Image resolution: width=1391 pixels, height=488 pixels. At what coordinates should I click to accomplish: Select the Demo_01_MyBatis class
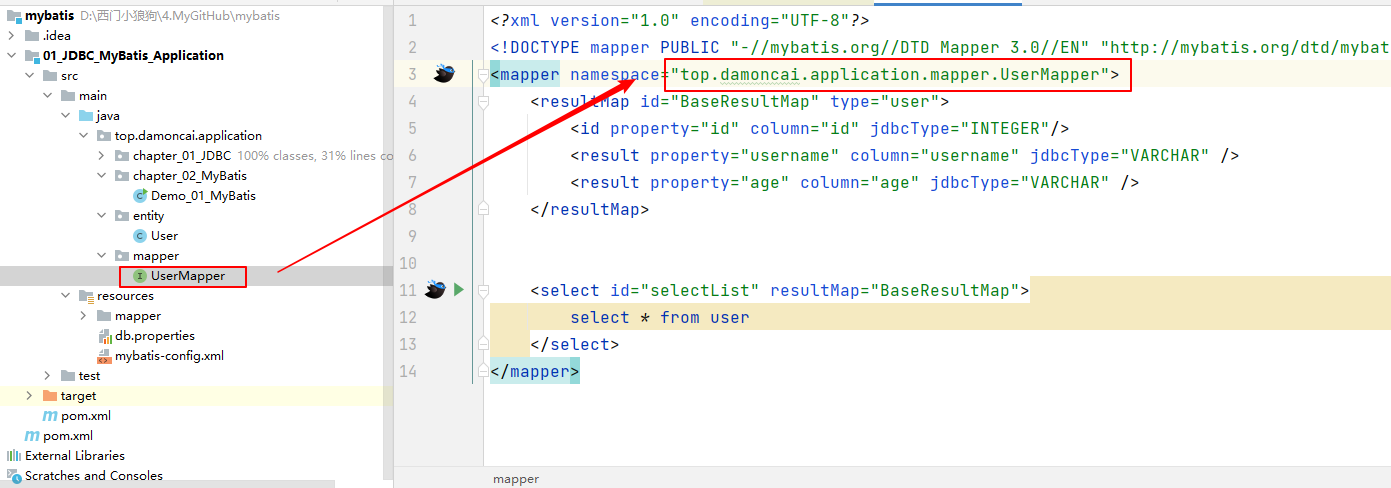203,196
